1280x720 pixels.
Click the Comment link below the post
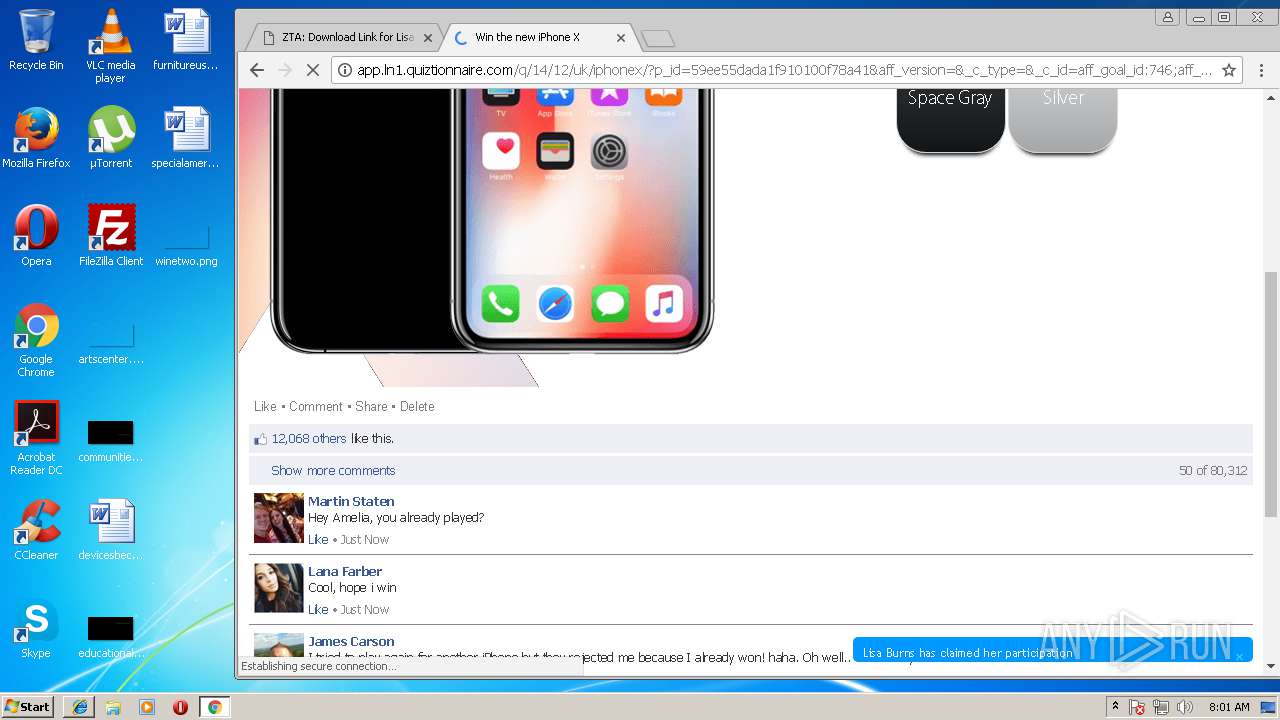[x=316, y=407]
